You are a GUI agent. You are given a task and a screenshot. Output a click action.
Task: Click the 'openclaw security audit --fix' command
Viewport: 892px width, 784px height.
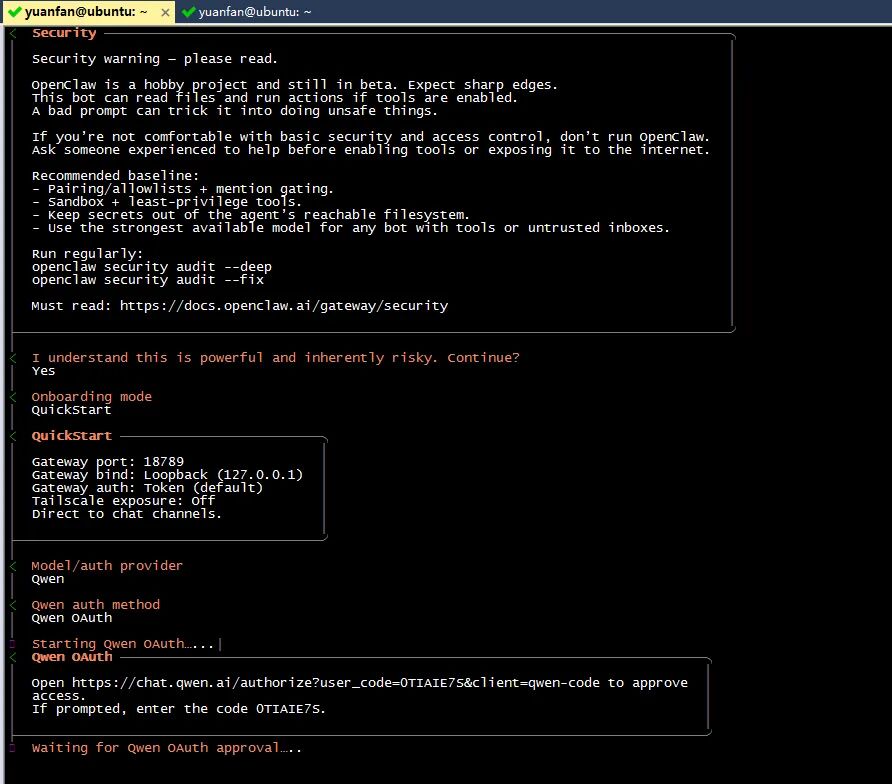click(147, 280)
